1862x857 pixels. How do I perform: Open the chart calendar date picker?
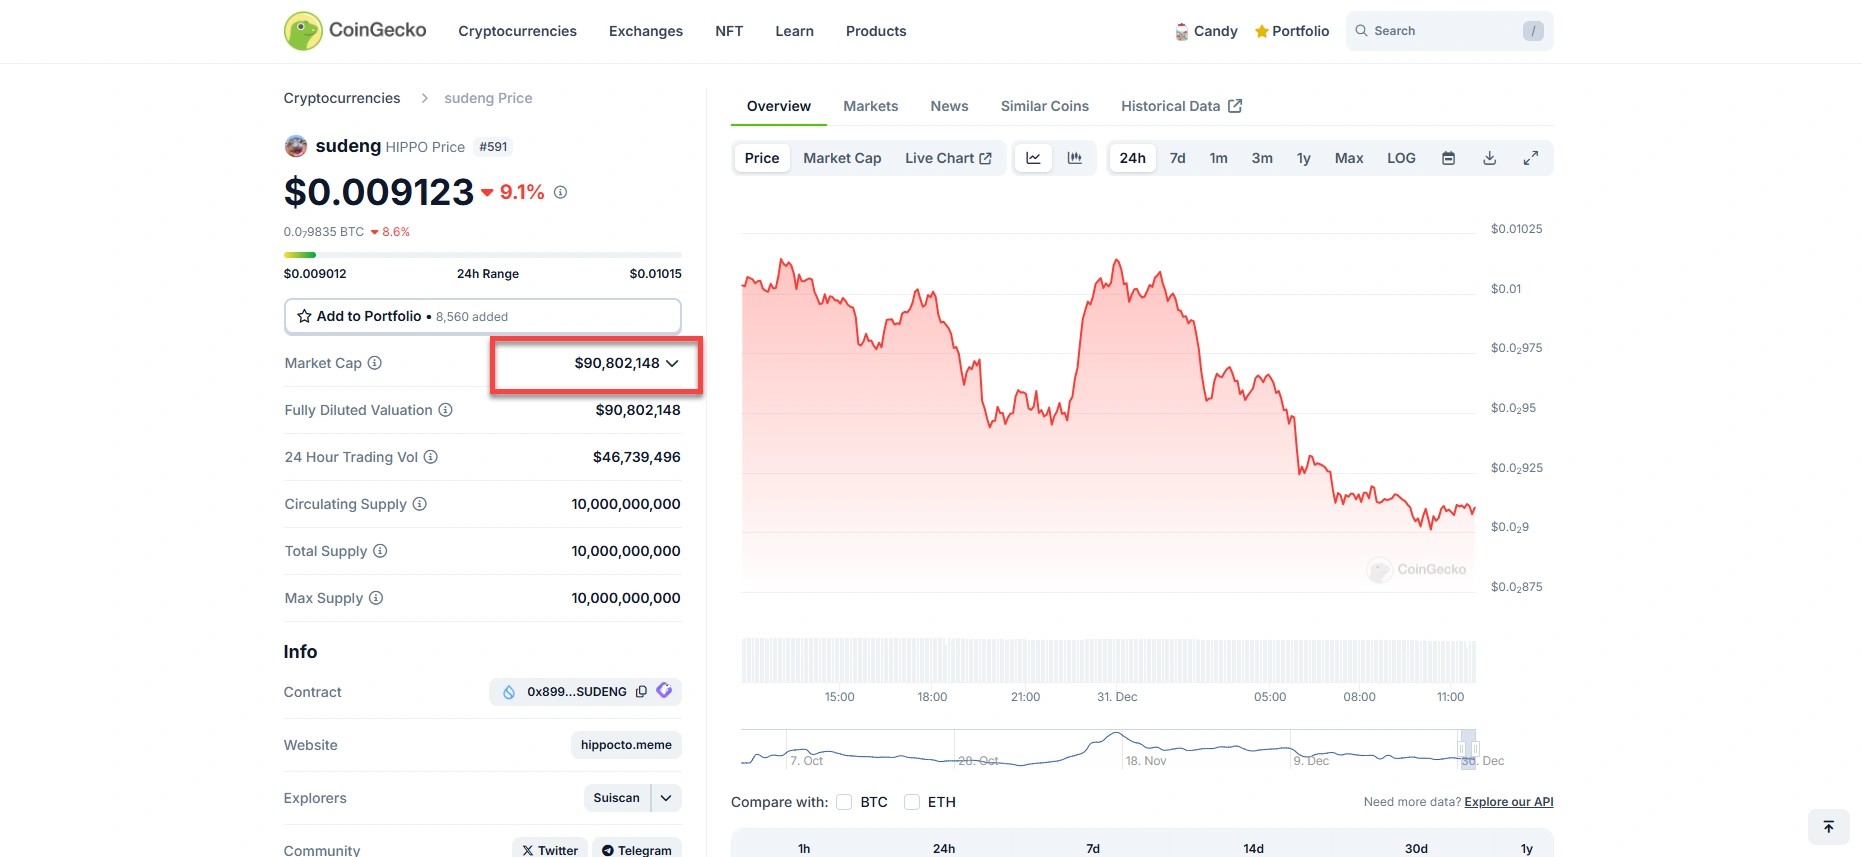[1448, 158]
